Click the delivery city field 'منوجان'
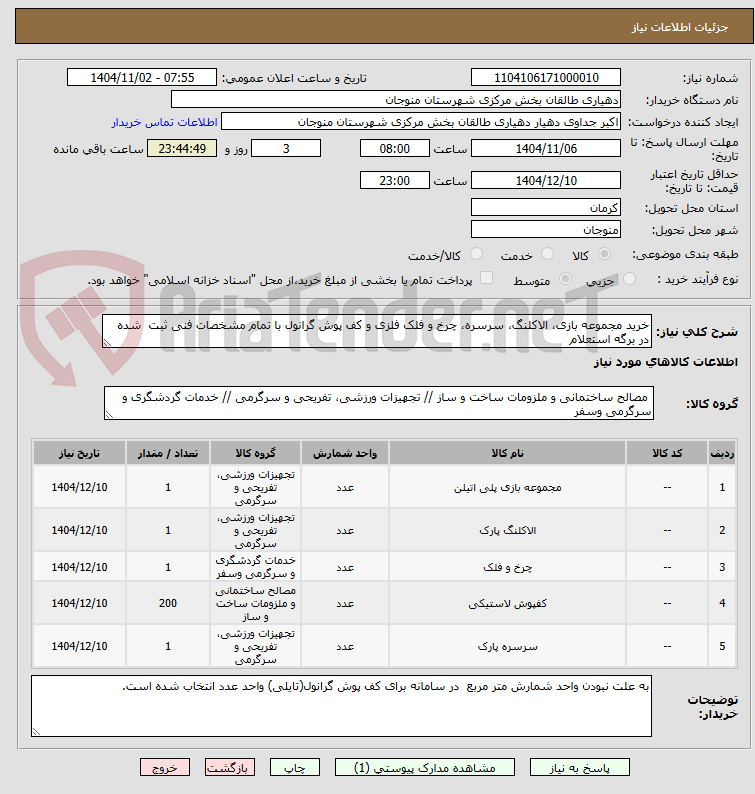755x794 pixels. pos(546,229)
